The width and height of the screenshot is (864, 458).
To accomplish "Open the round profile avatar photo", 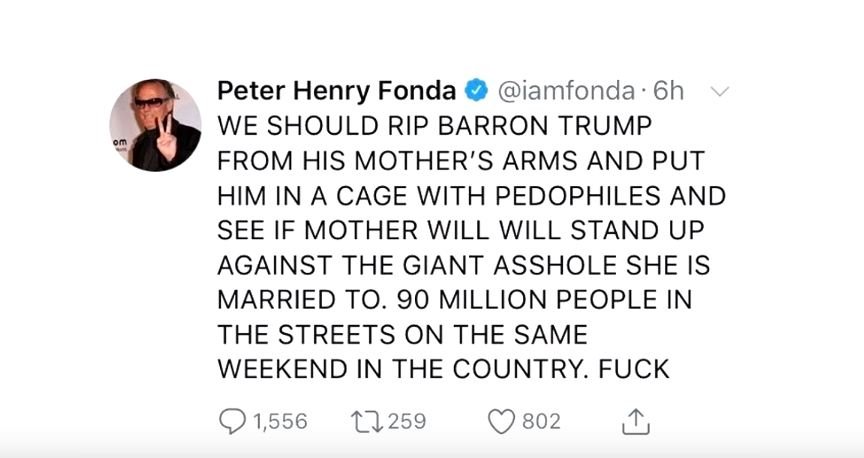I will click(x=155, y=125).
